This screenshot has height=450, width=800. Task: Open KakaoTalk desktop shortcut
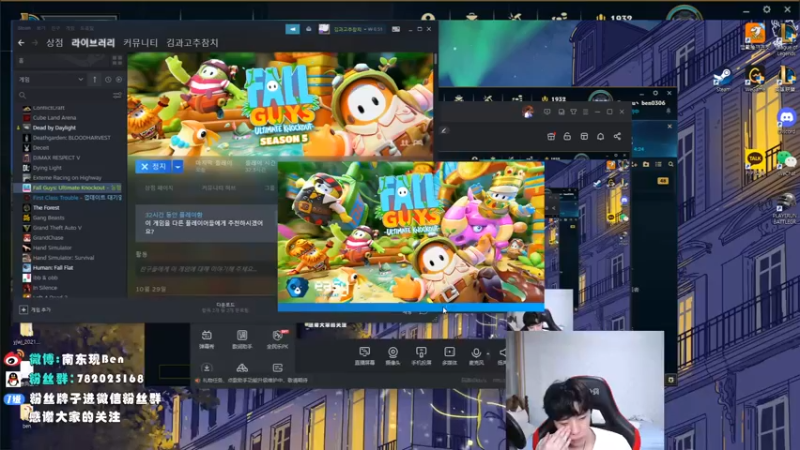(x=755, y=160)
